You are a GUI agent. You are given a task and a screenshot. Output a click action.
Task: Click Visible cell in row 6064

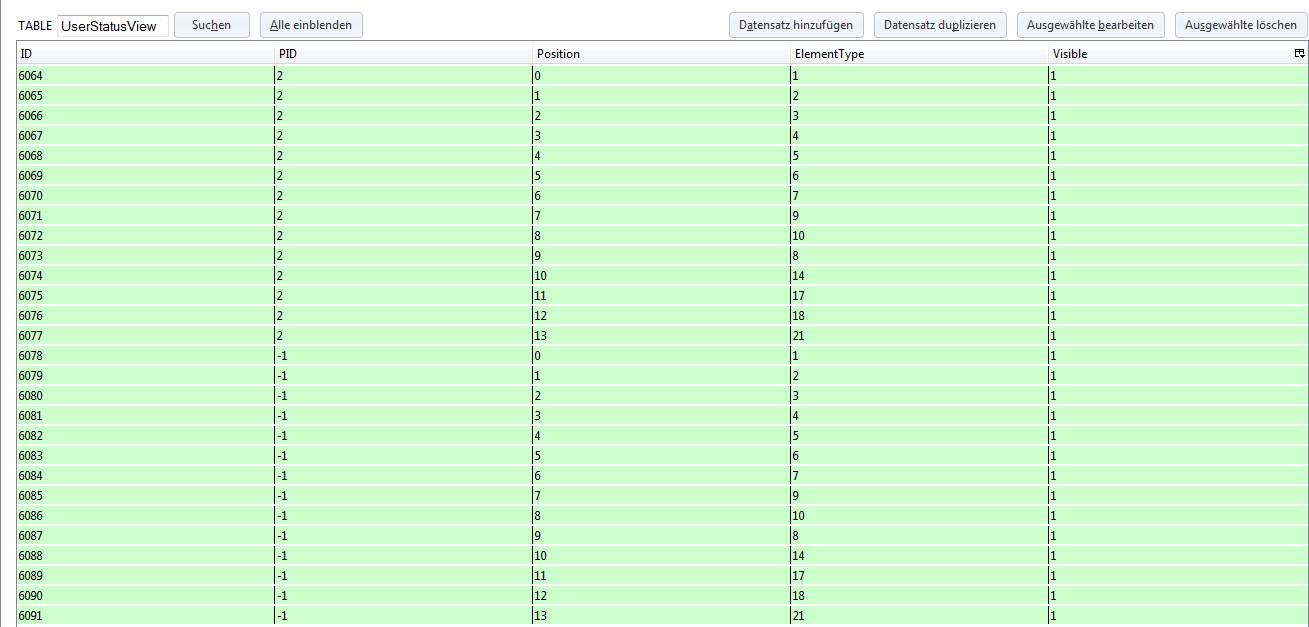[1177, 76]
